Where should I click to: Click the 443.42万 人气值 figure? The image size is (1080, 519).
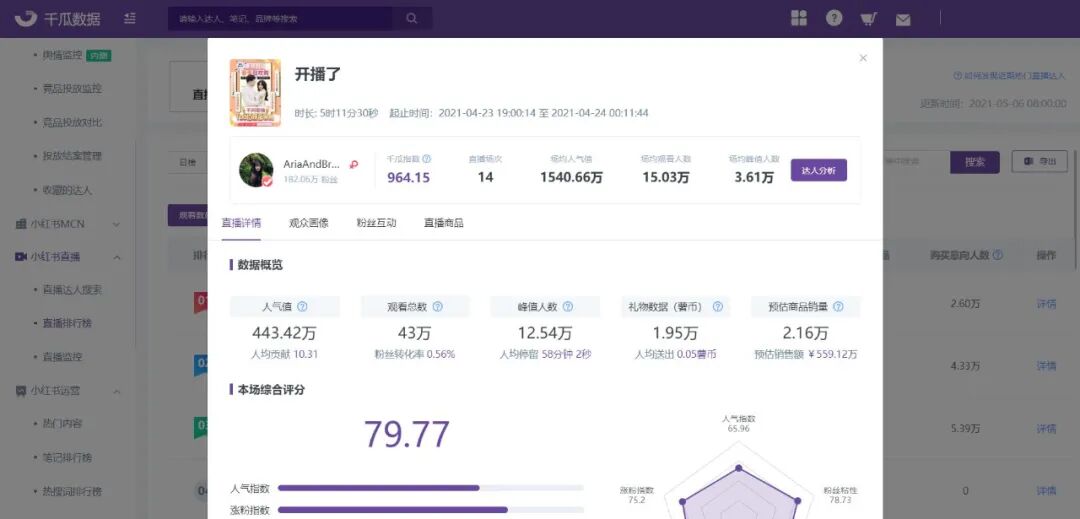tap(284, 334)
